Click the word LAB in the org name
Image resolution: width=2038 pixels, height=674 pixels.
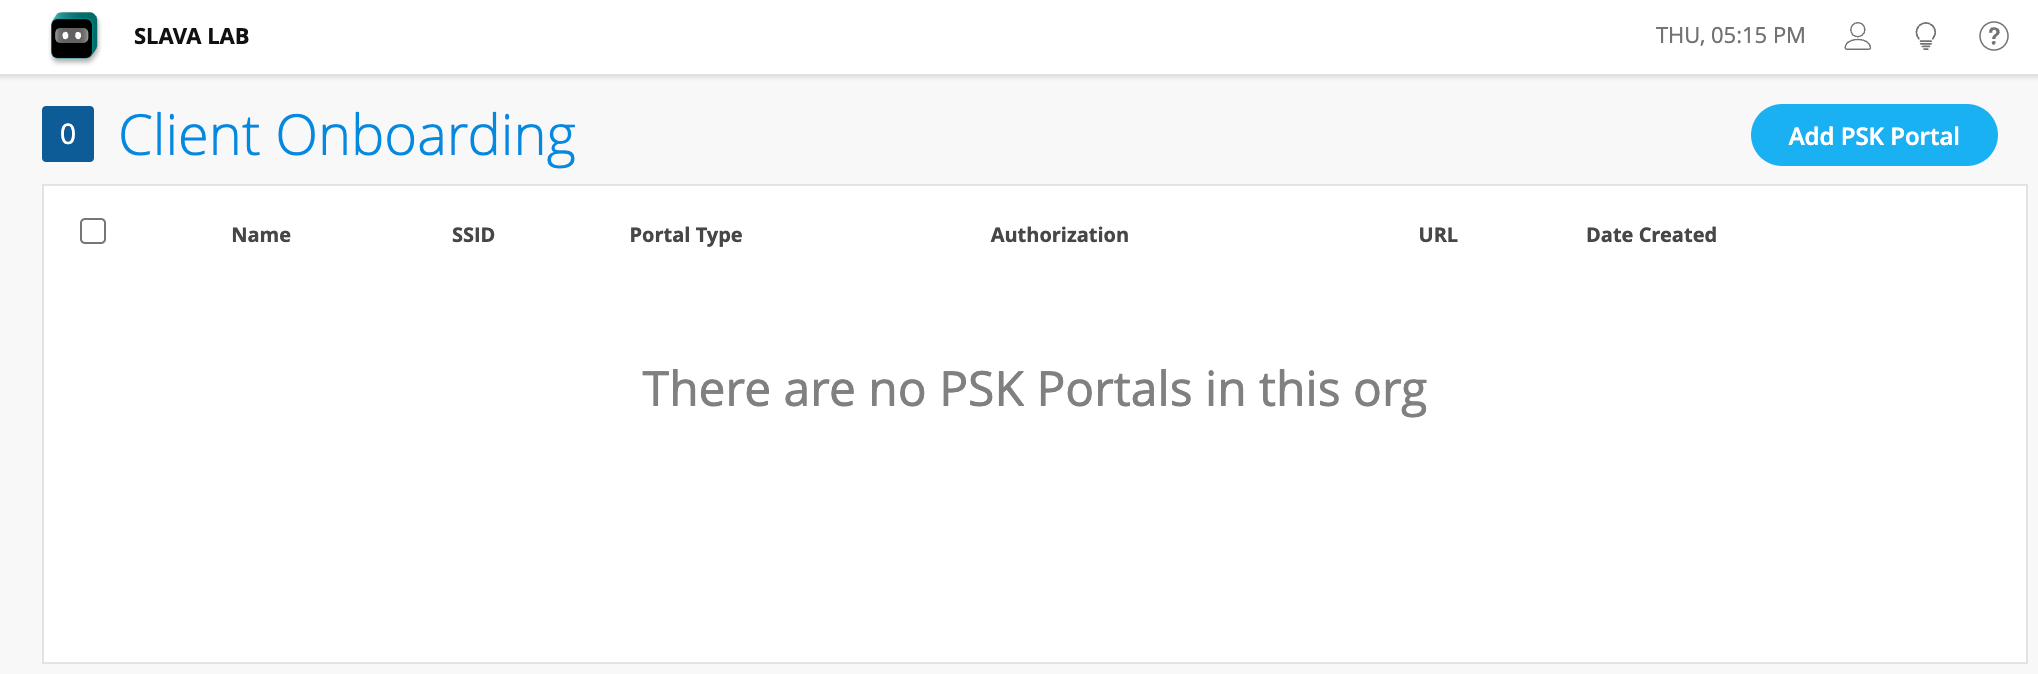[x=228, y=36]
